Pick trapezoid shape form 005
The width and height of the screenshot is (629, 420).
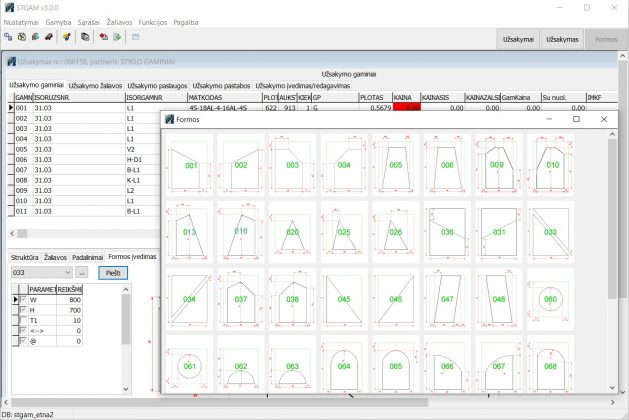coord(396,165)
